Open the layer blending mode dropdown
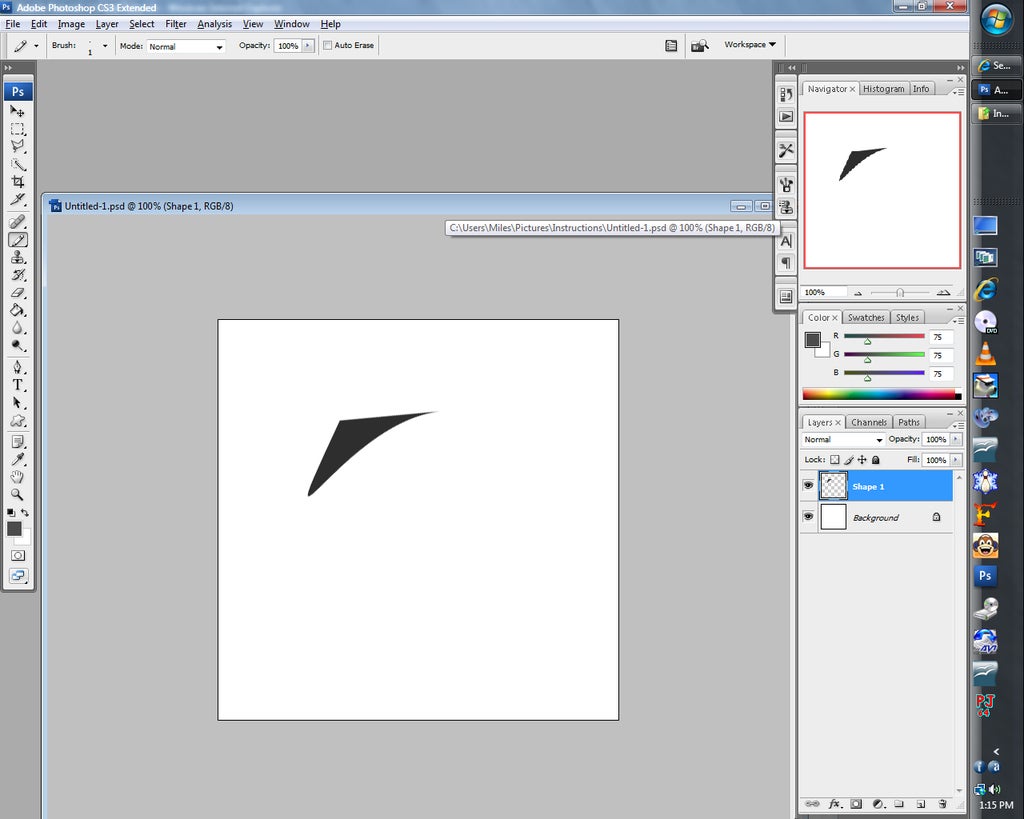1024x819 pixels. pos(843,439)
